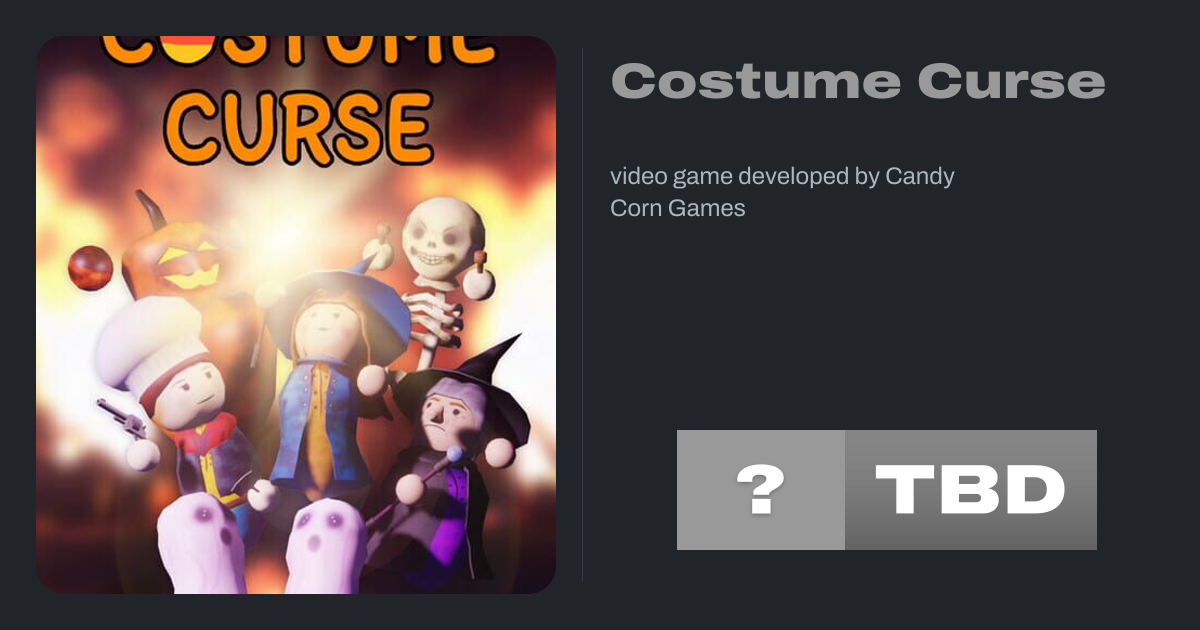Click the vertical divider beside cover art
This screenshot has height=630, width=1200.
click(x=582, y=314)
